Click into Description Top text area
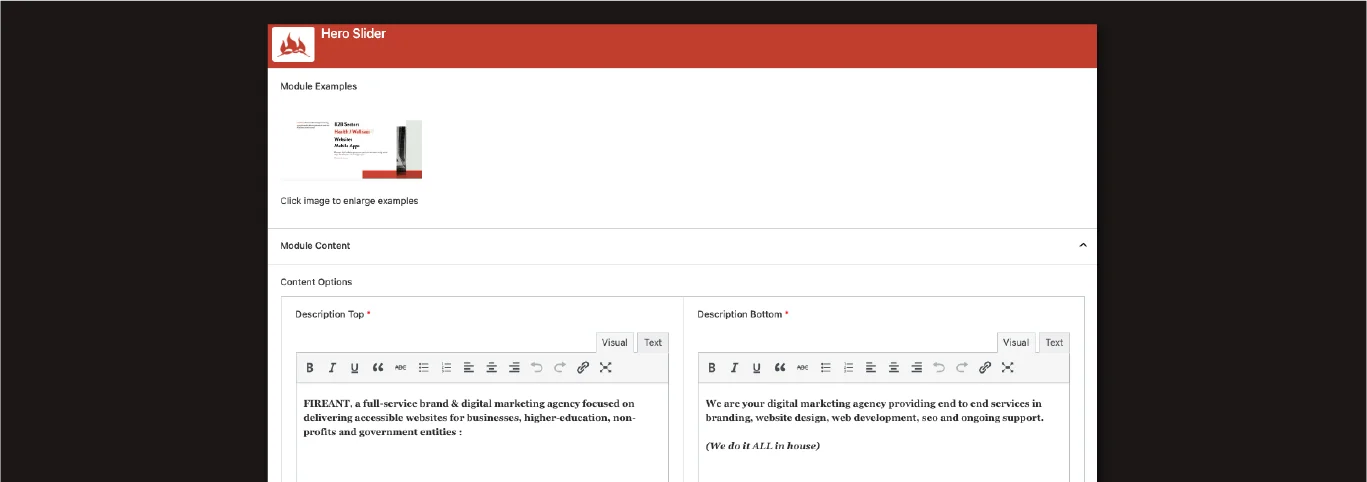 pos(482,432)
